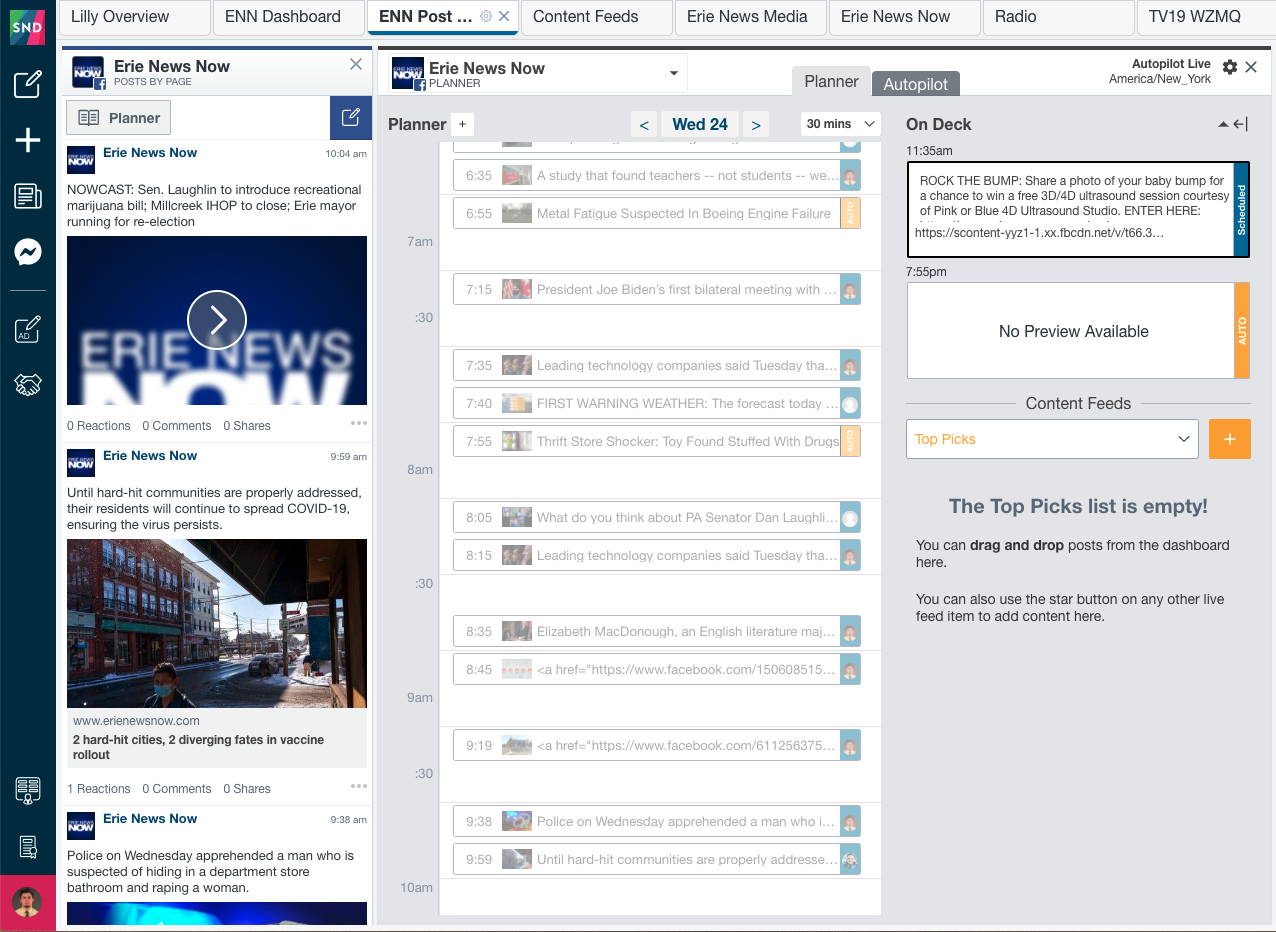Close the Erie News Now posts panel

tap(356, 64)
